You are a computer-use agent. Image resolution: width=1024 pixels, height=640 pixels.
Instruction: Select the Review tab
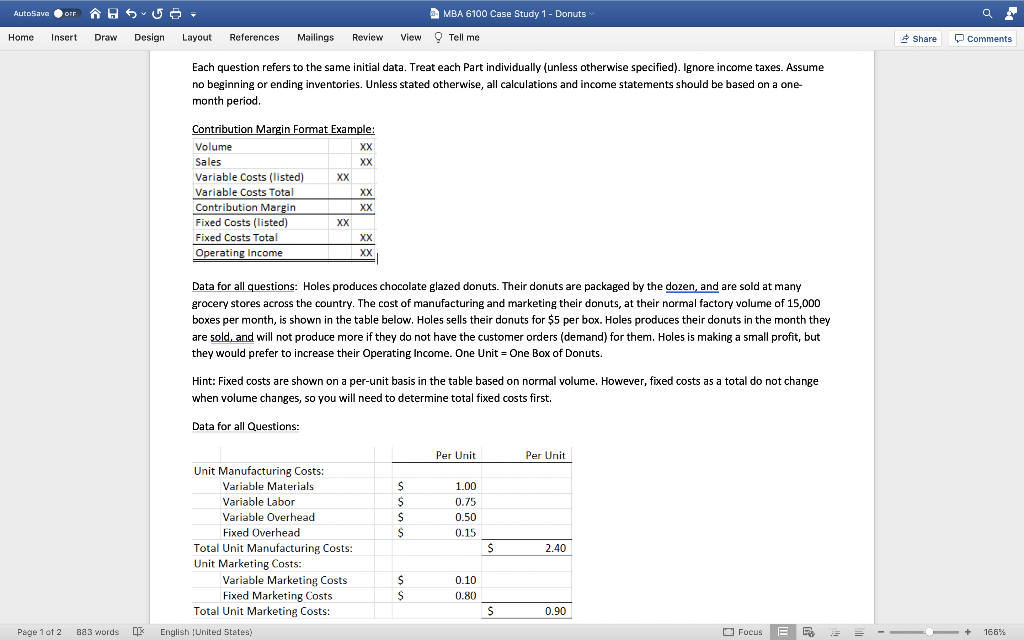pyautogui.click(x=368, y=38)
